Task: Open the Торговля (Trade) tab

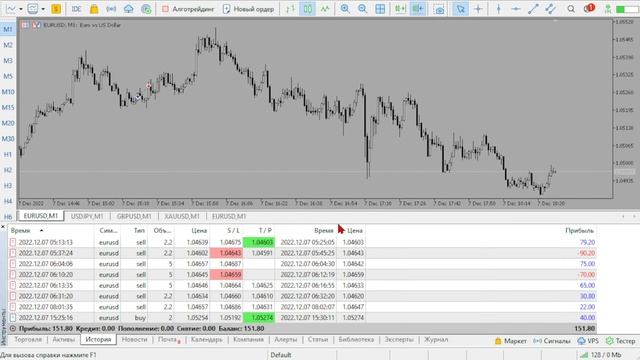Action: 28,339
